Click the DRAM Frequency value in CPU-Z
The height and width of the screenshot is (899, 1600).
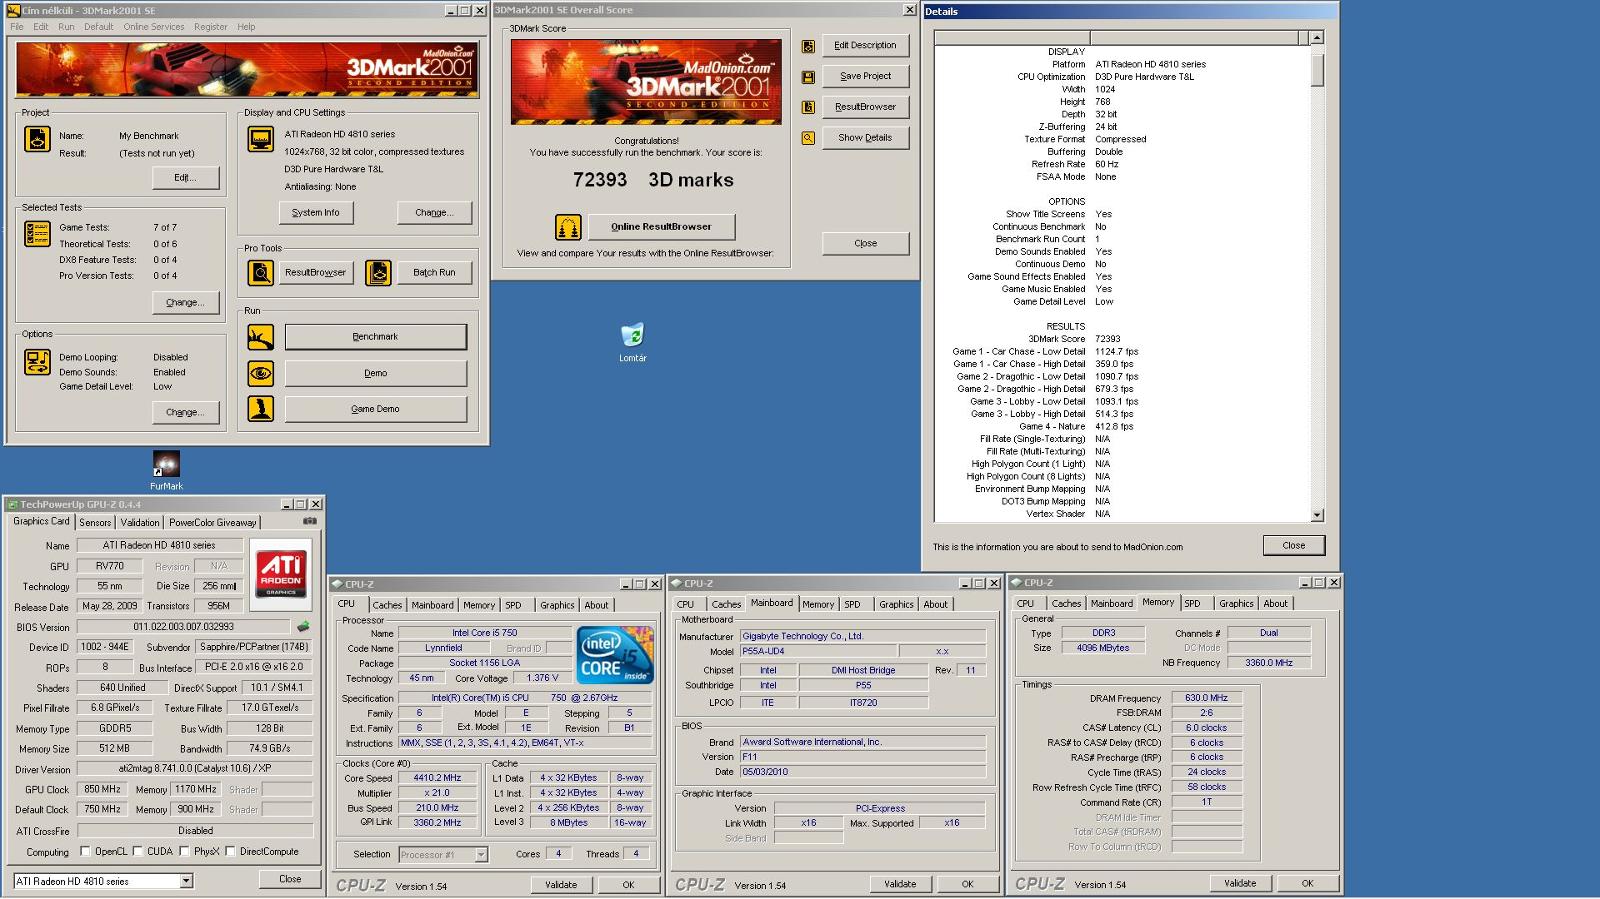(1206, 698)
